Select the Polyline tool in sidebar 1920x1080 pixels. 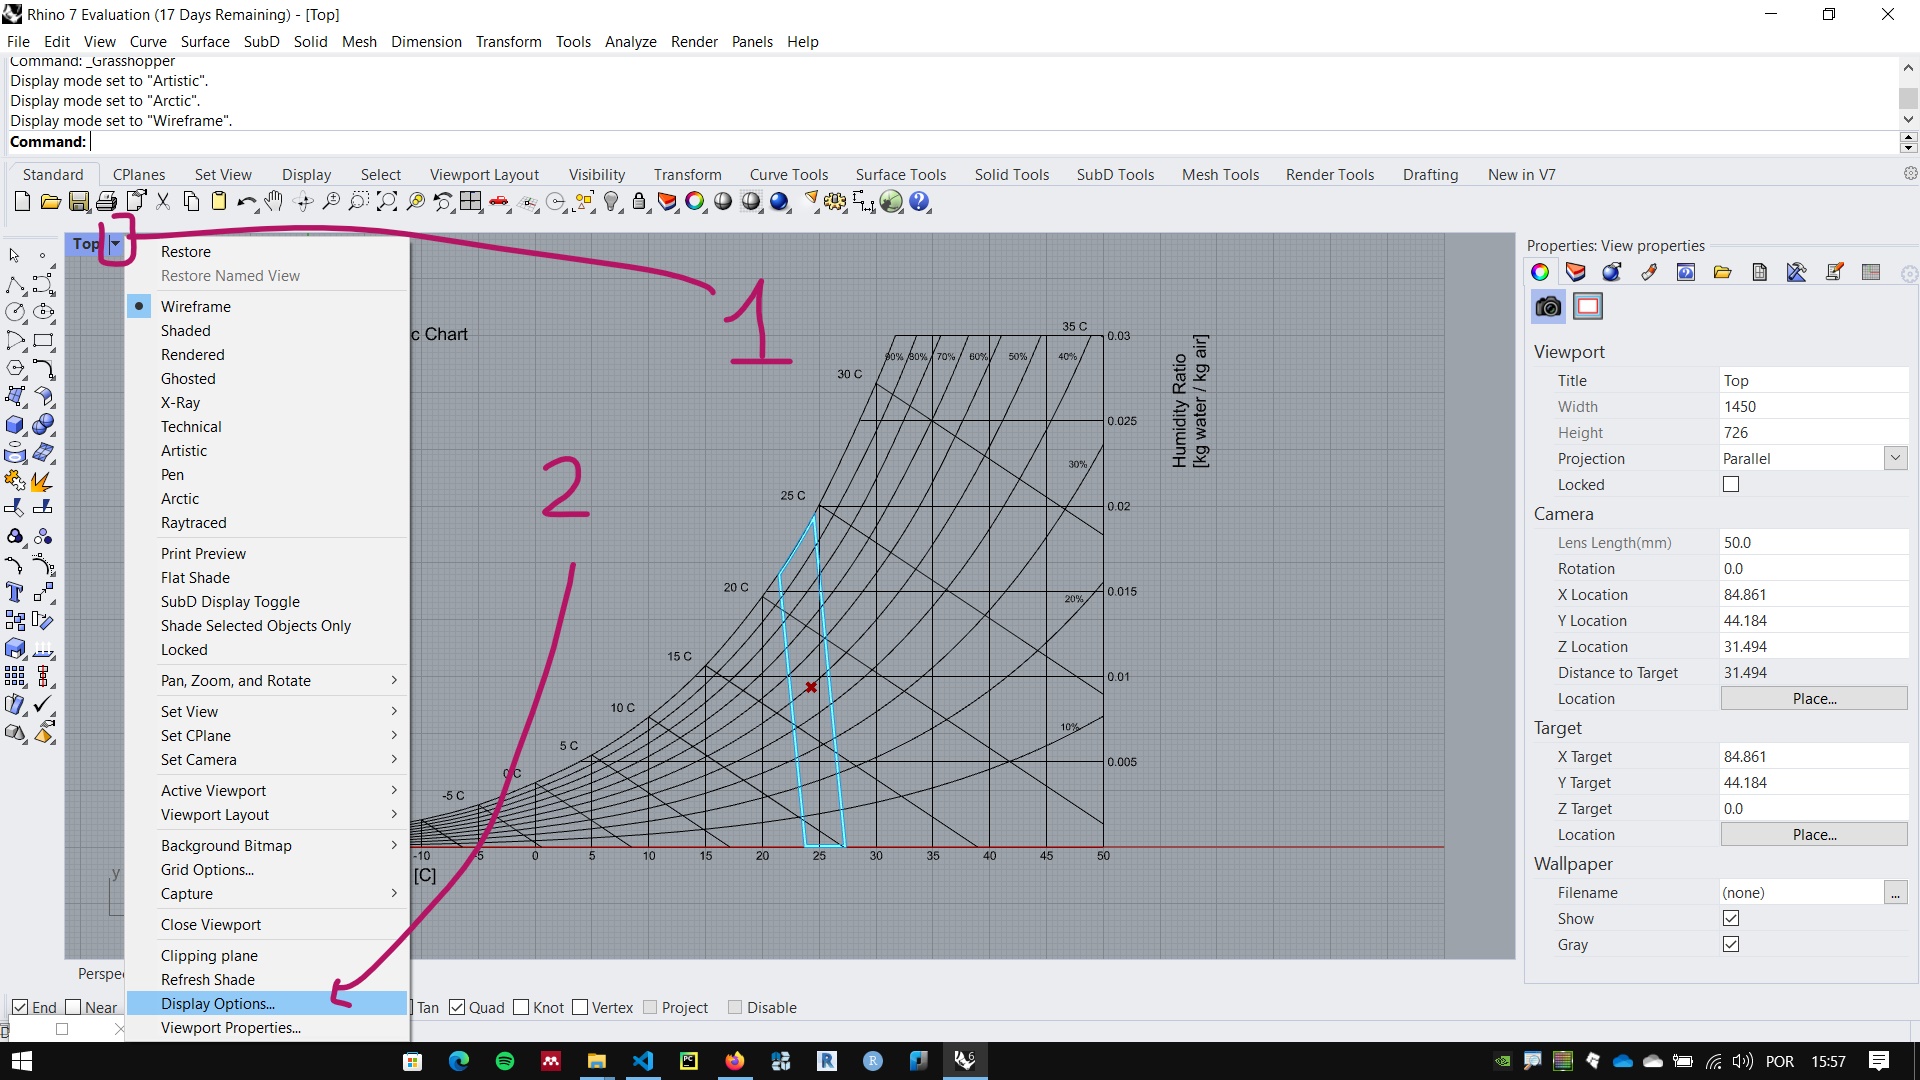[x=15, y=285]
